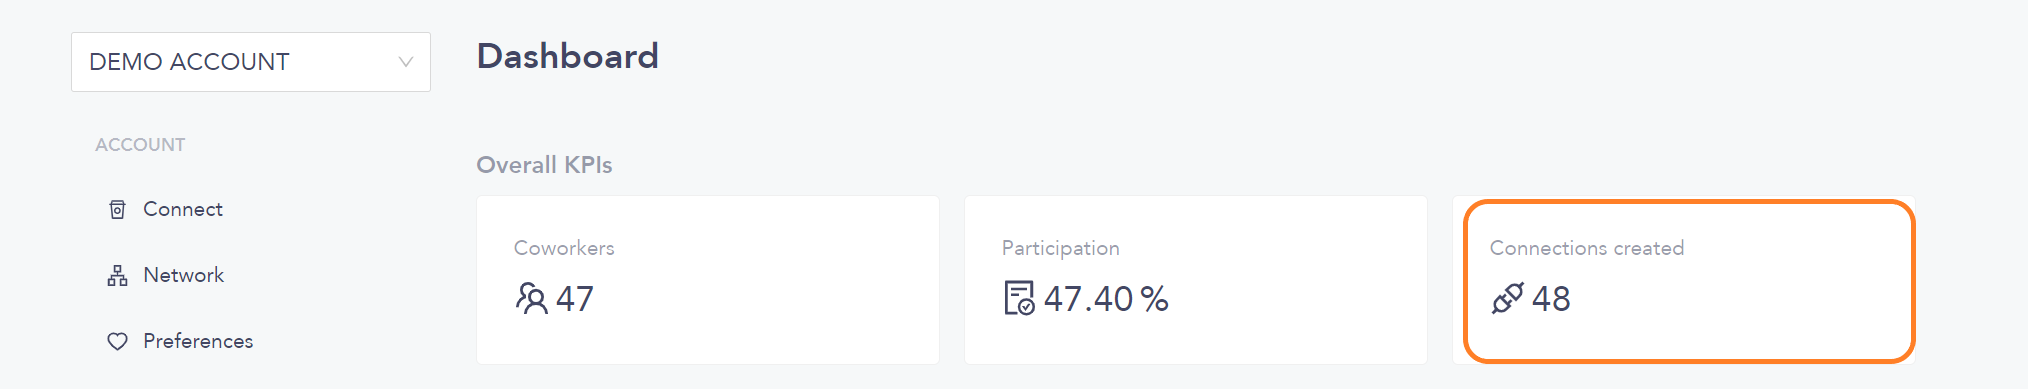Click the chevron arrow in account selector
The image size is (2028, 389).
coord(406,62)
